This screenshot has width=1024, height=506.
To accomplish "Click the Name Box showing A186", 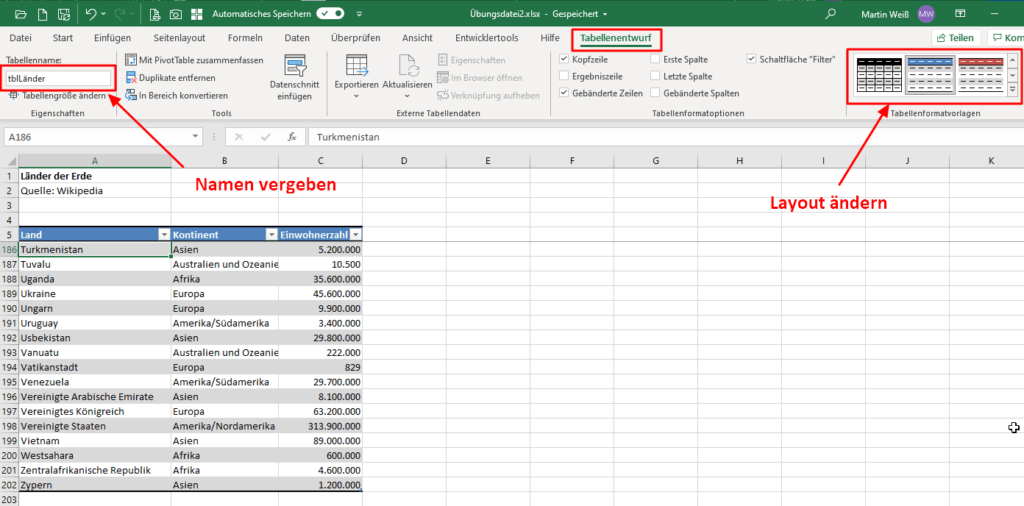I will [97, 137].
